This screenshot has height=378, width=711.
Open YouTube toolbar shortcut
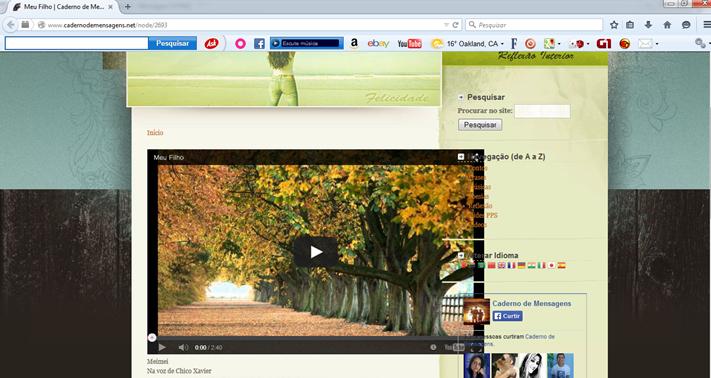tap(409, 44)
